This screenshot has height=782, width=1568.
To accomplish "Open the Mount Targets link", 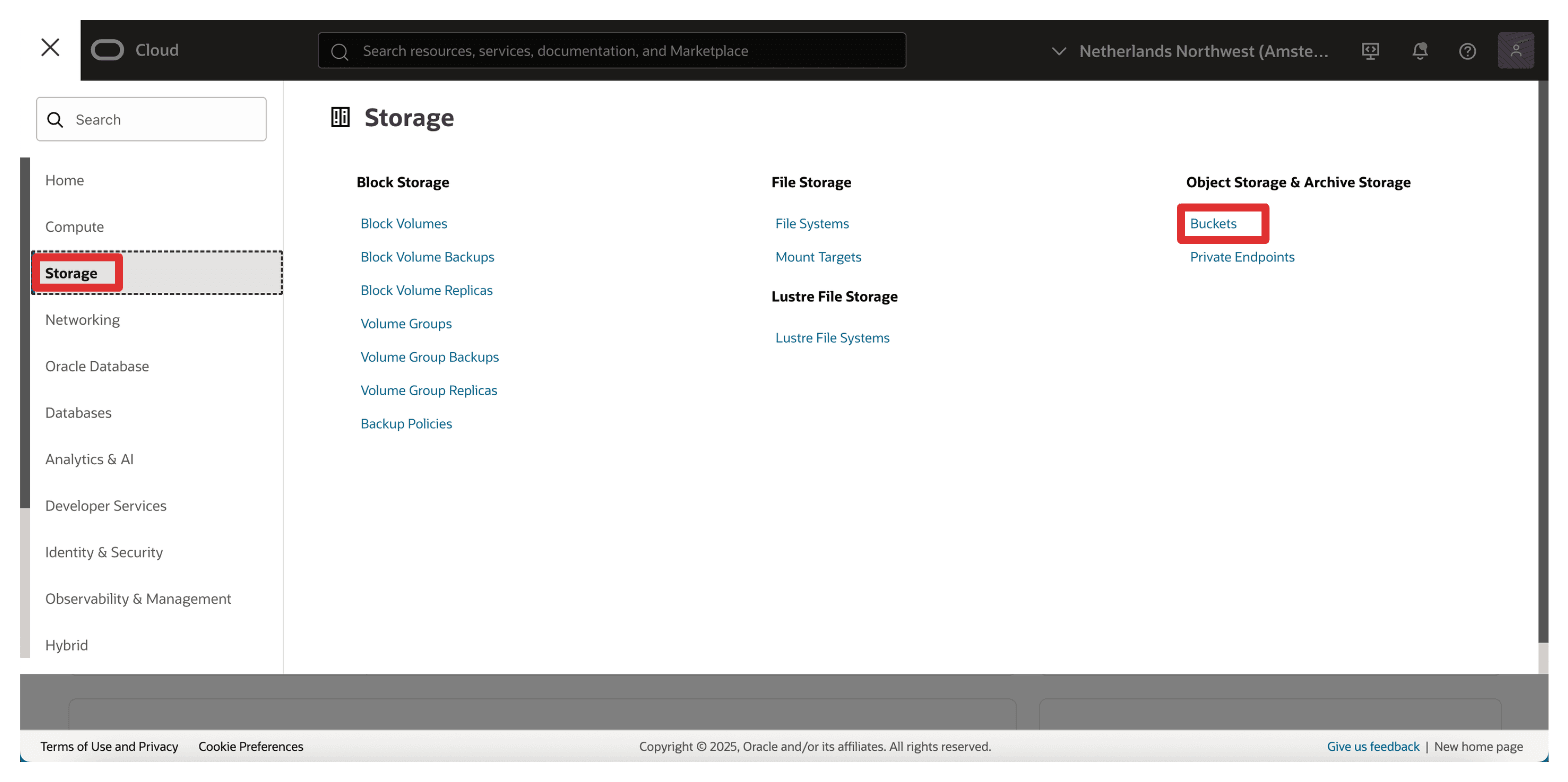I will 819,257.
